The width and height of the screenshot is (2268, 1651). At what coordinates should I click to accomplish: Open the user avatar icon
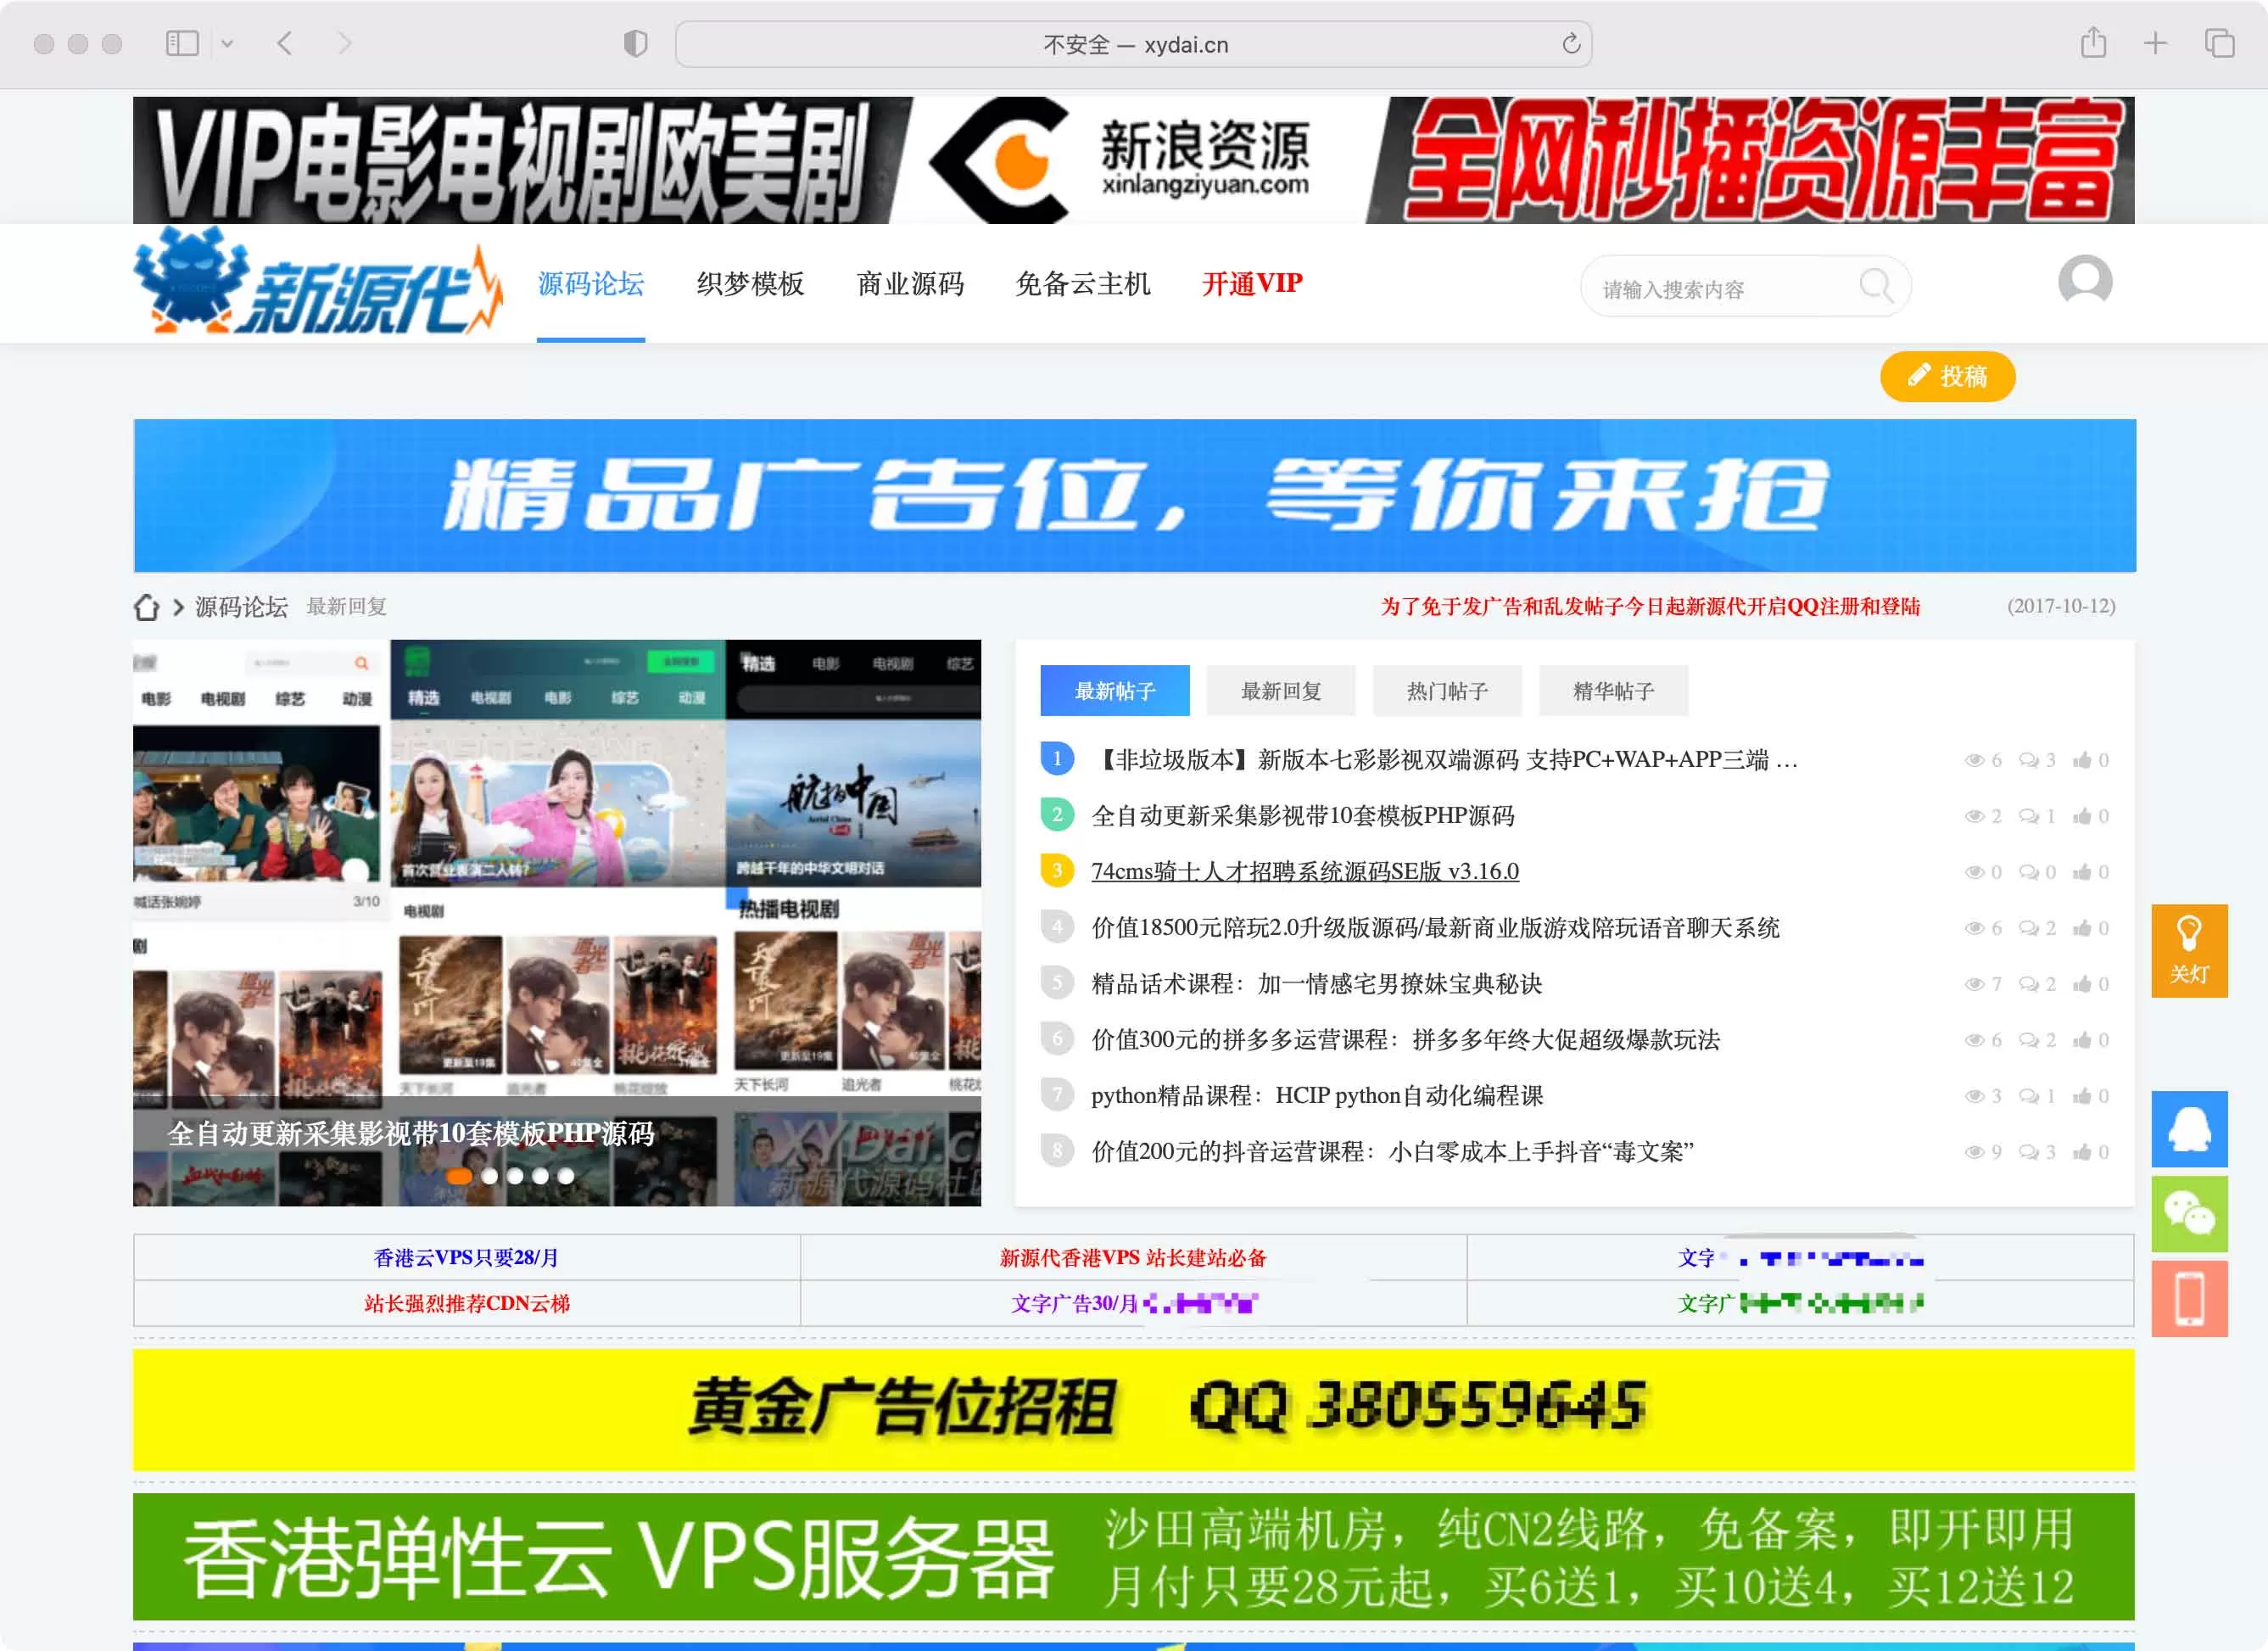coord(2085,281)
